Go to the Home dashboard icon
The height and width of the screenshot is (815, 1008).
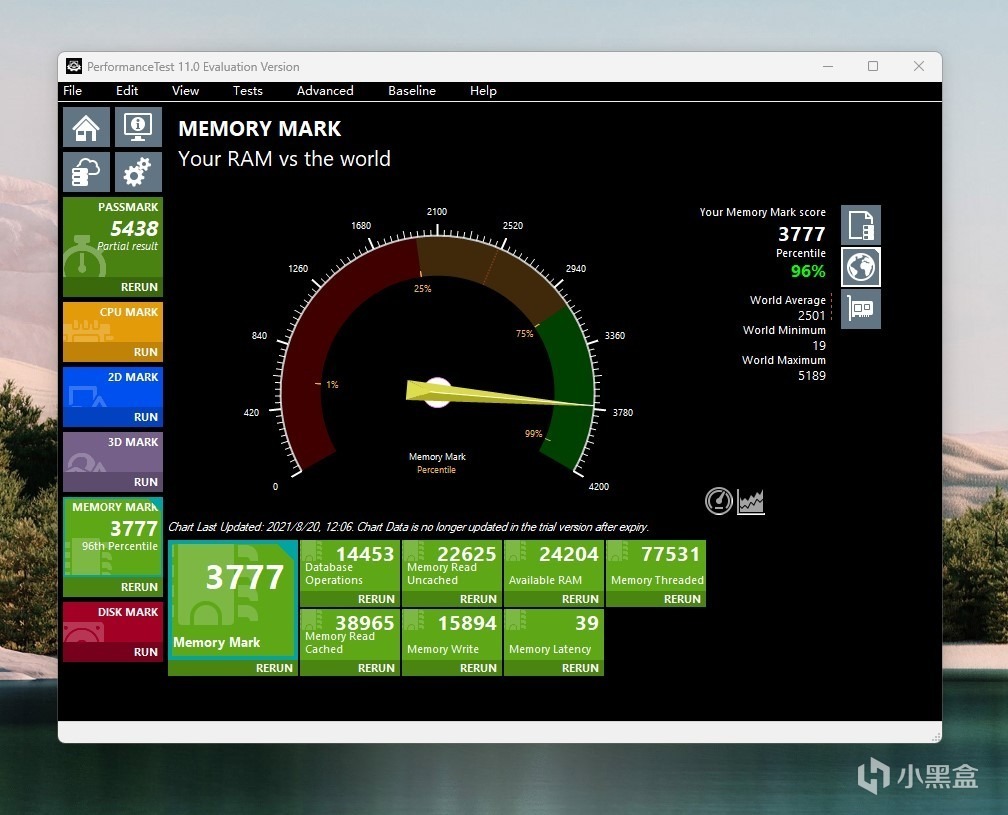pos(86,127)
